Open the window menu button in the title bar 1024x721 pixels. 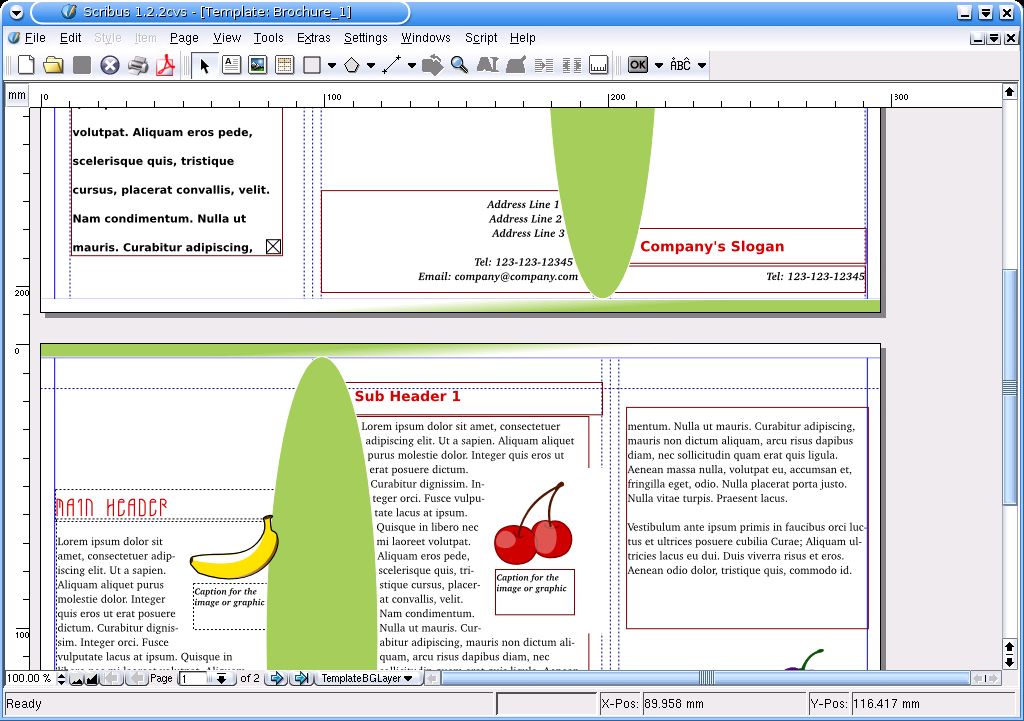(x=16, y=12)
